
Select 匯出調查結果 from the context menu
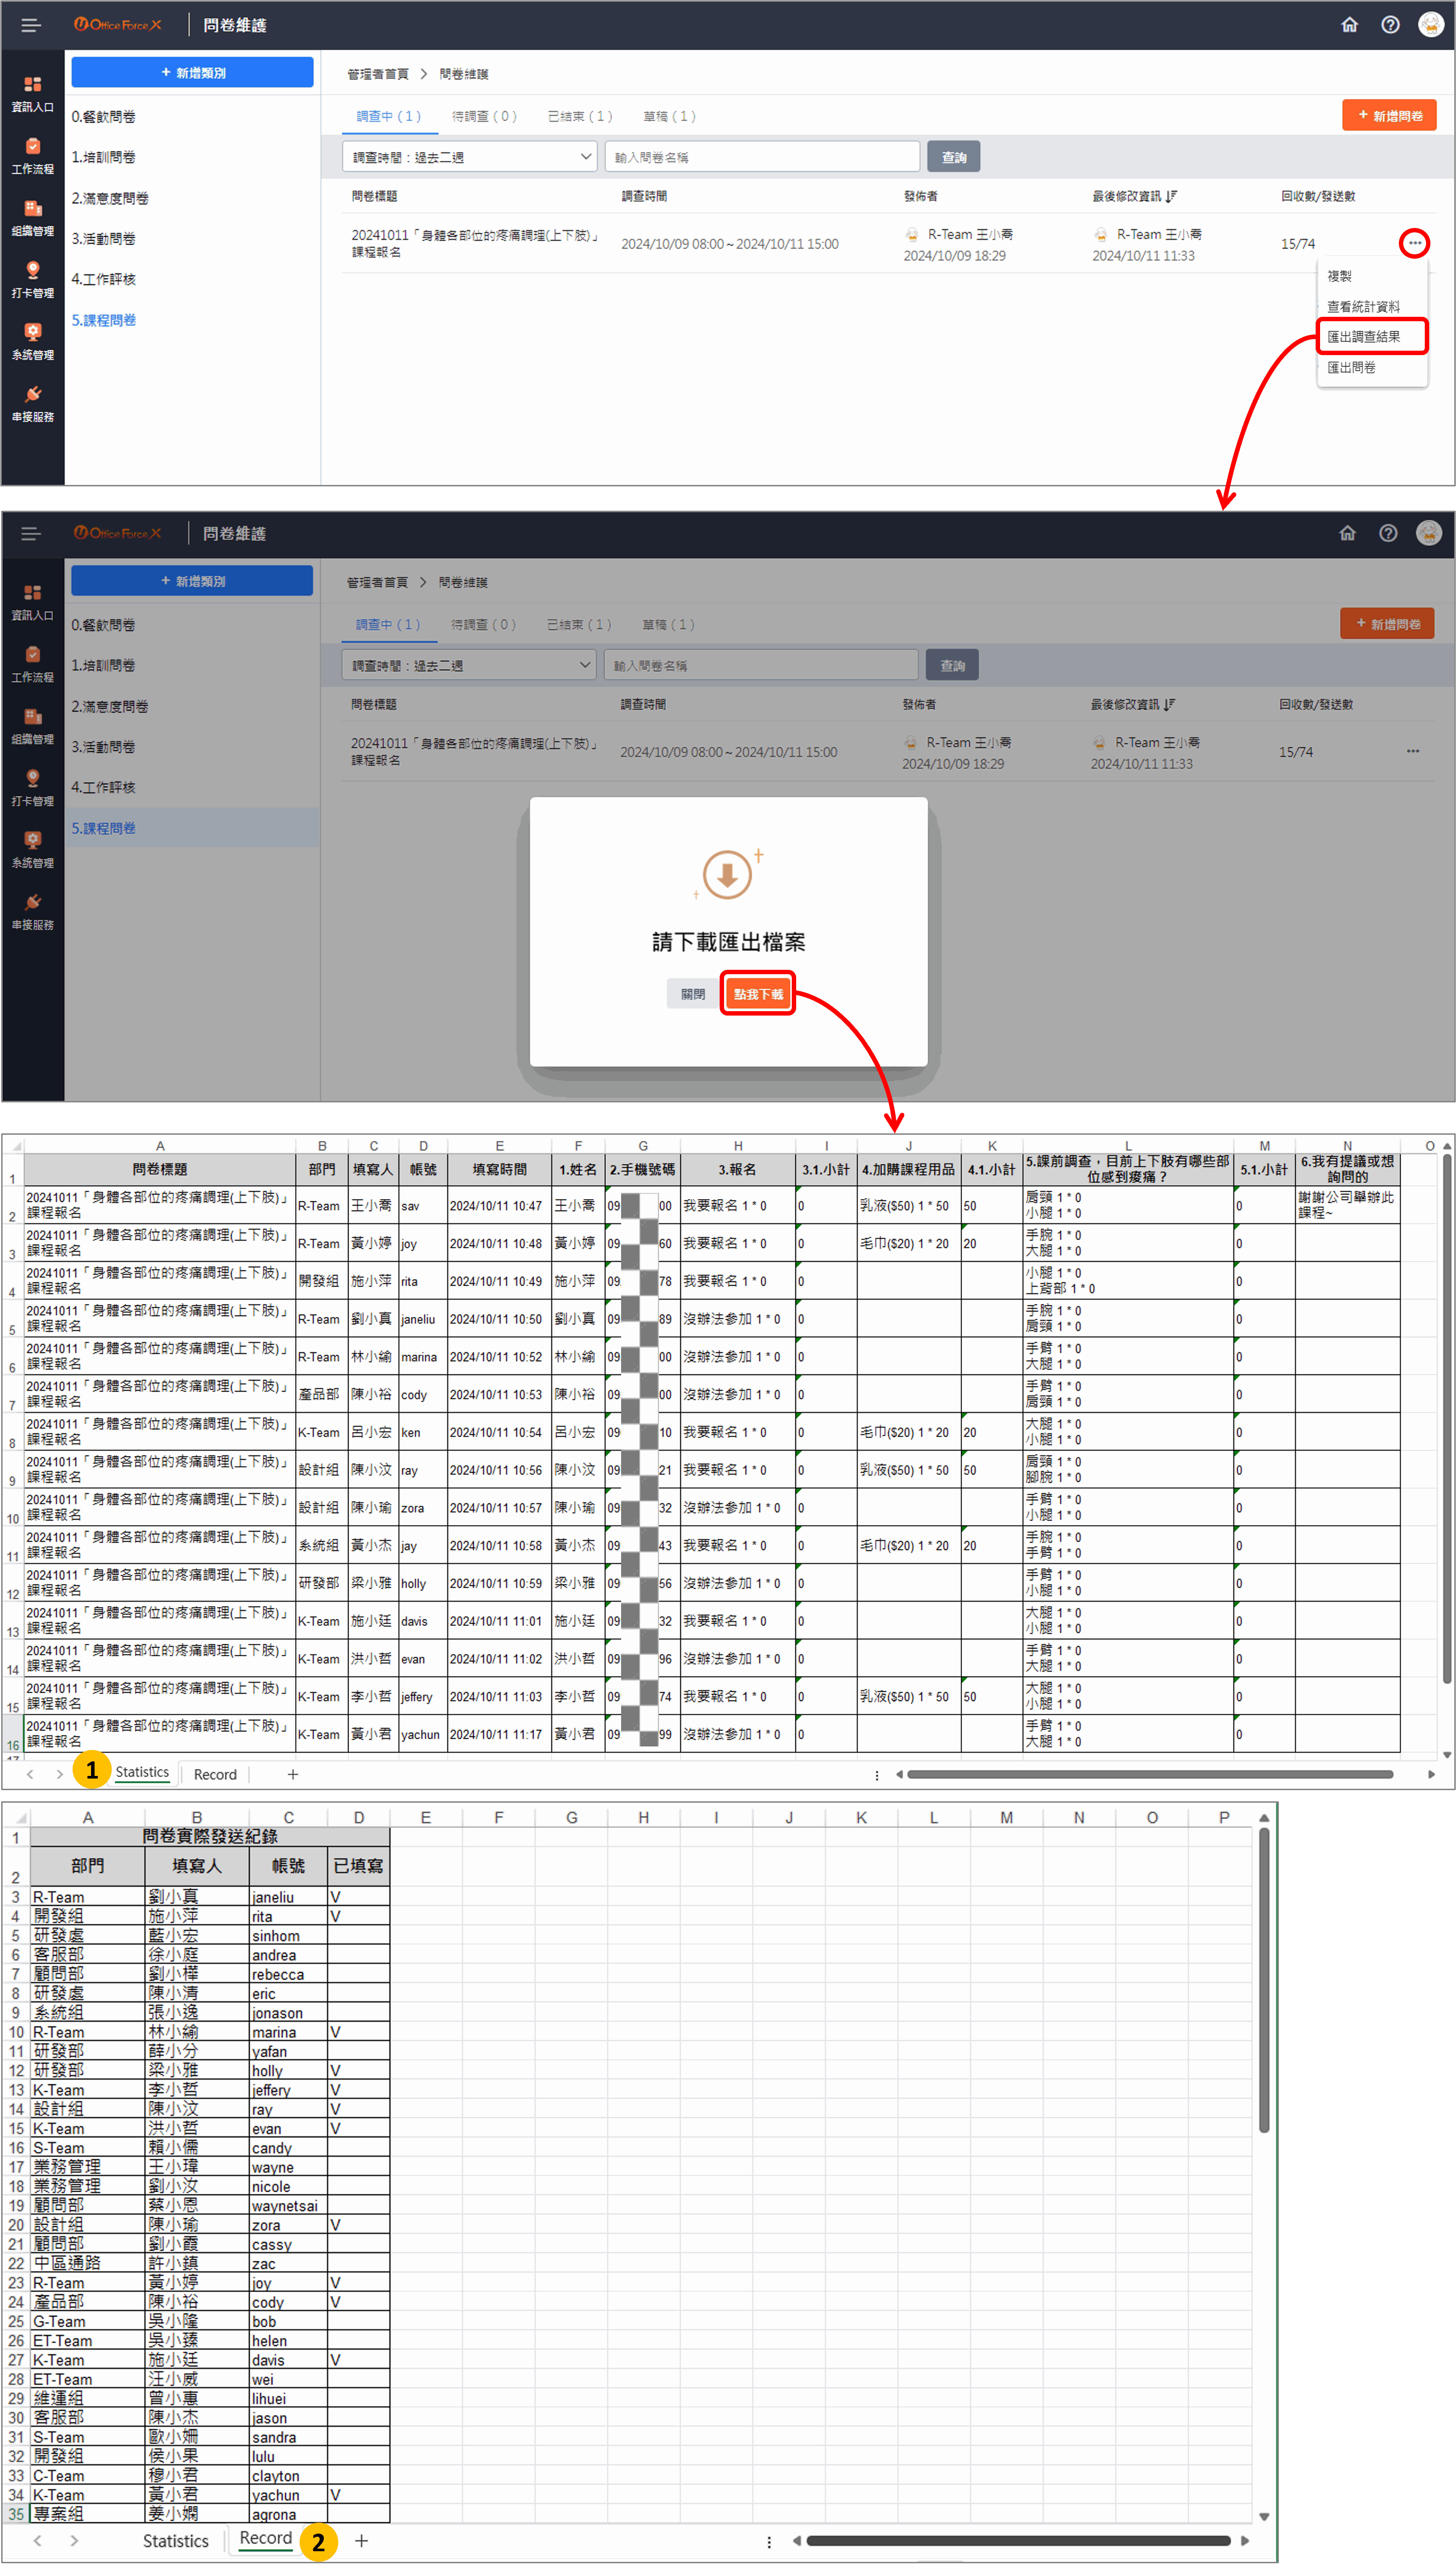click(1363, 337)
